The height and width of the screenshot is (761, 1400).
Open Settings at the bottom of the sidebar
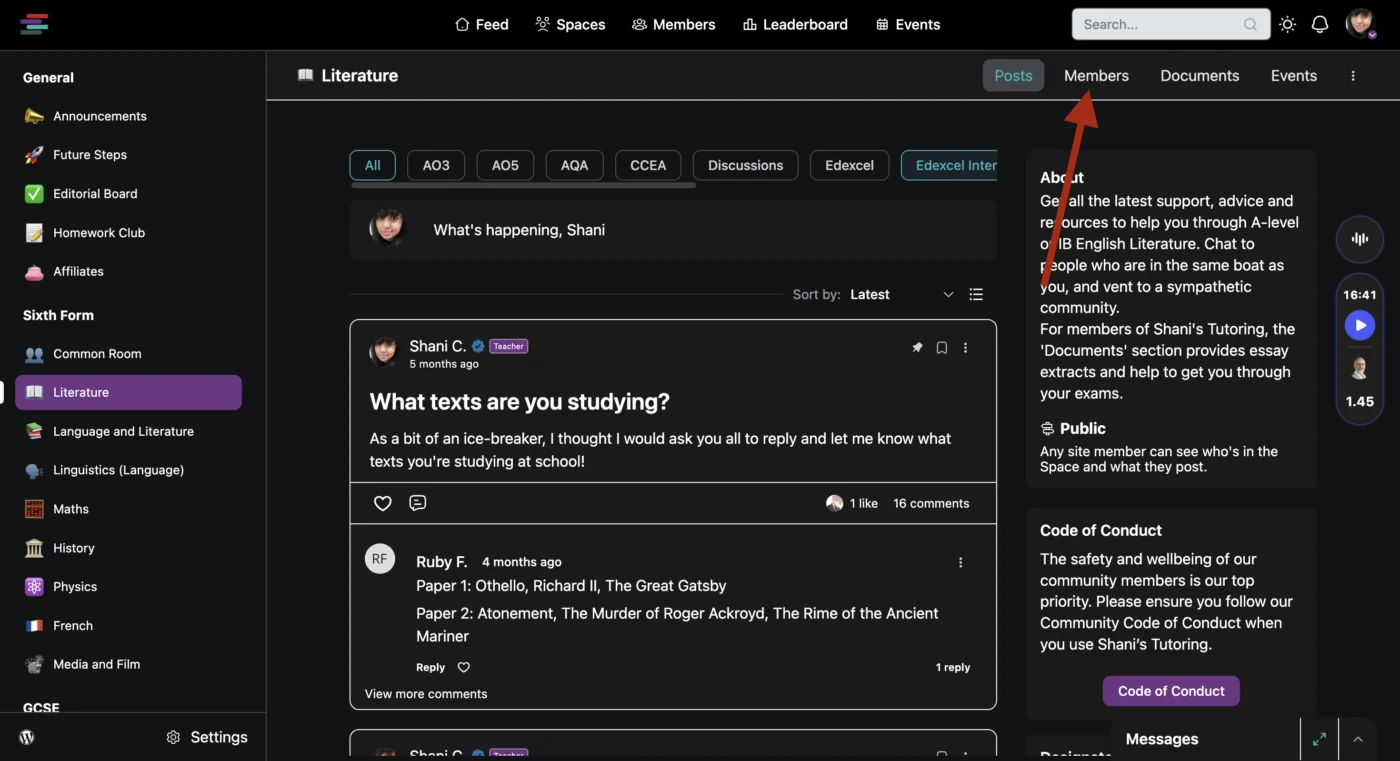pos(206,737)
